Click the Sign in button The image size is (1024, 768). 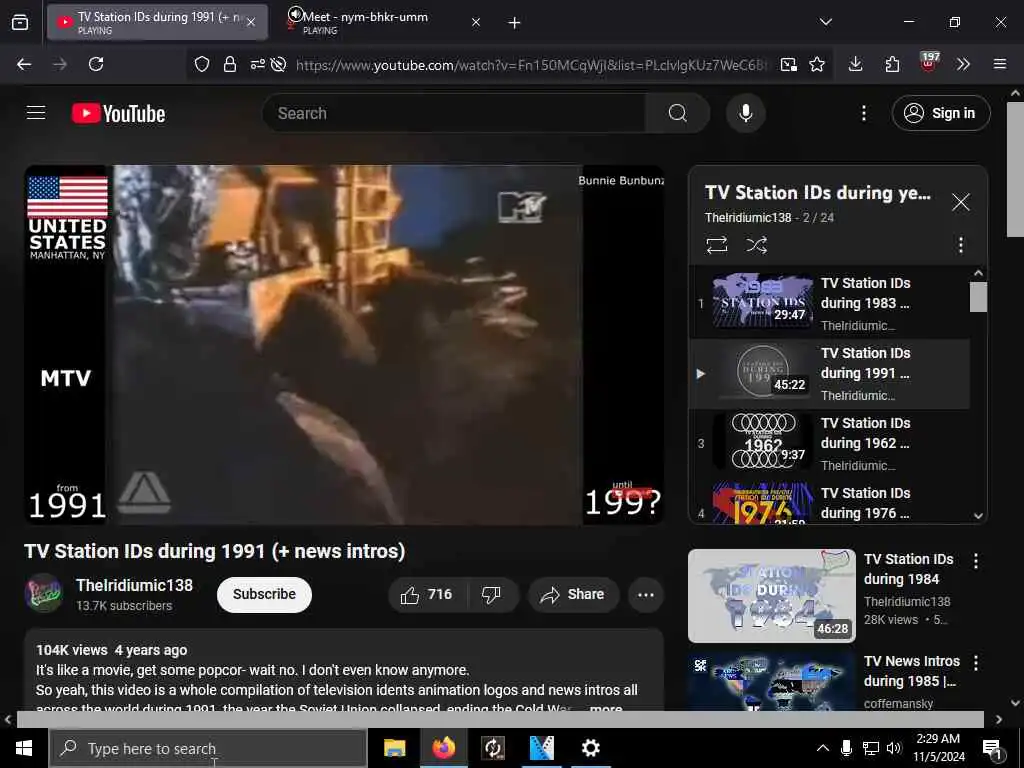pos(940,113)
